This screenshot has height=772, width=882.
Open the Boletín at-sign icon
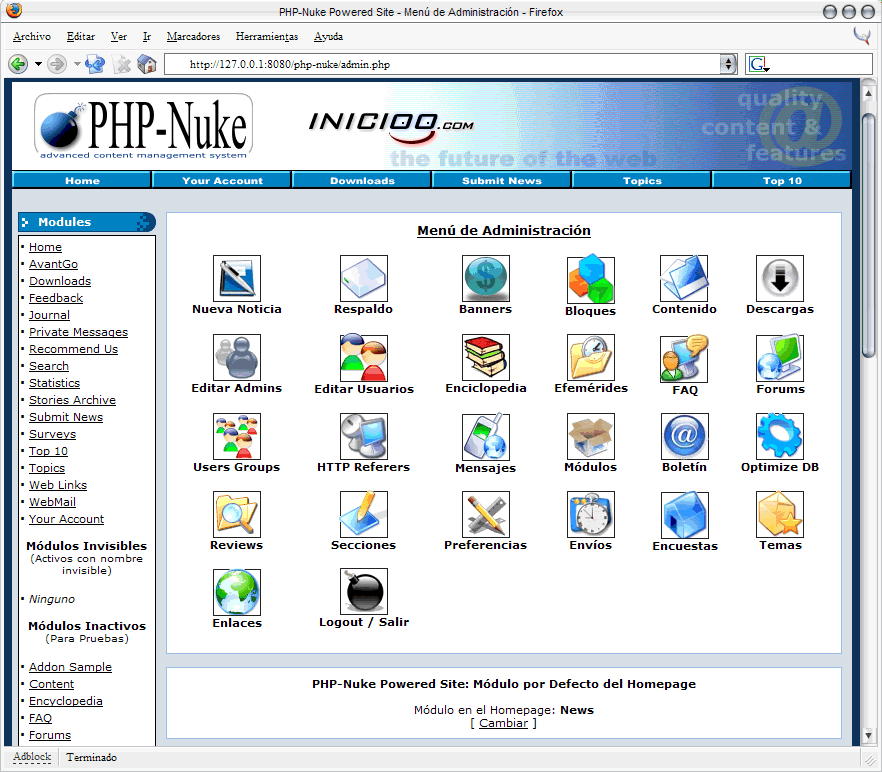(x=685, y=436)
